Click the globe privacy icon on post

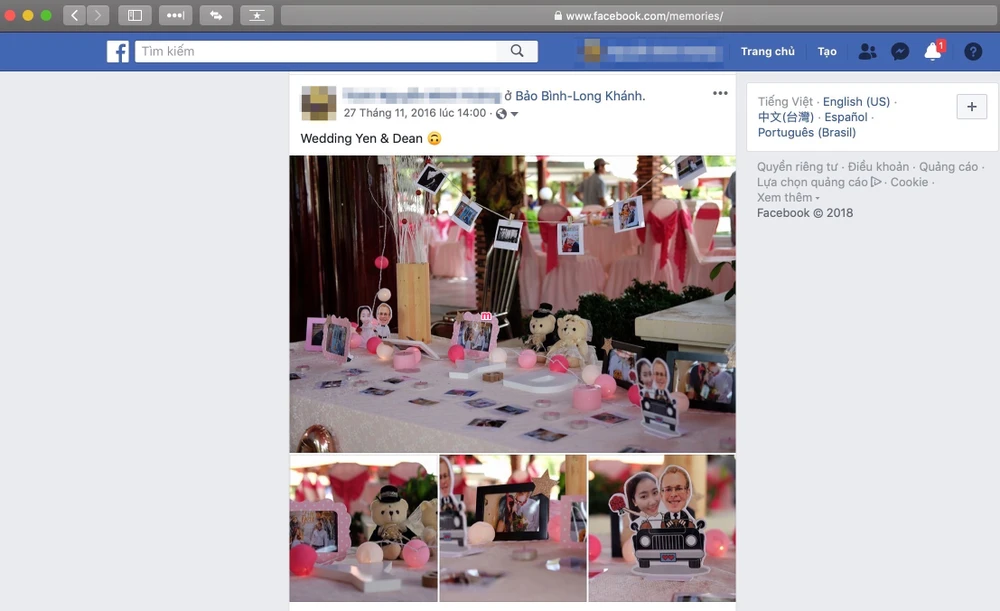point(501,114)
